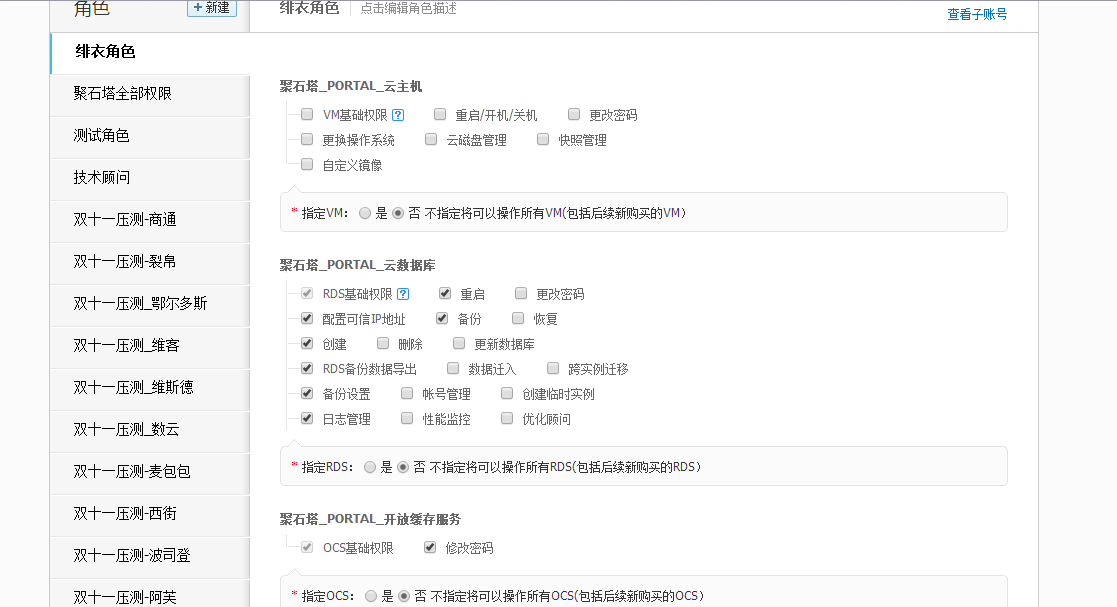Select 双十一压测-麦包包 role

[x=150, y=472]
